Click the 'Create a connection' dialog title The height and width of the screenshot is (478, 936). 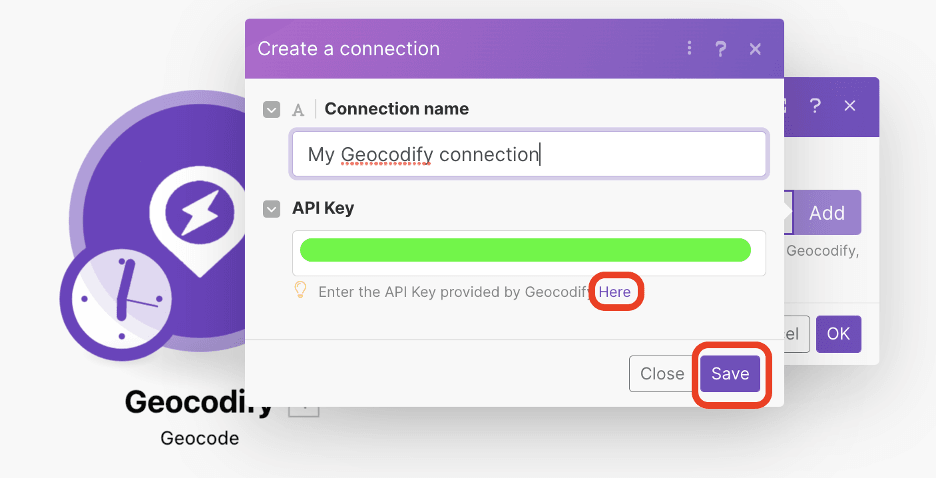pyautogui.click(x=348, y=48)
